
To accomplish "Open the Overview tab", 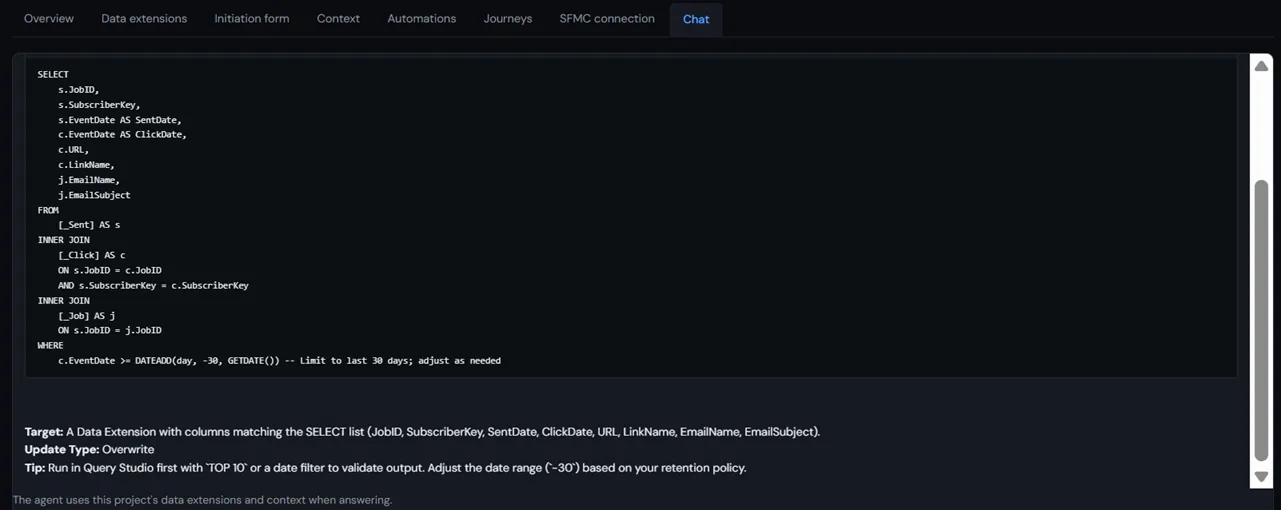I will [49, 19].
